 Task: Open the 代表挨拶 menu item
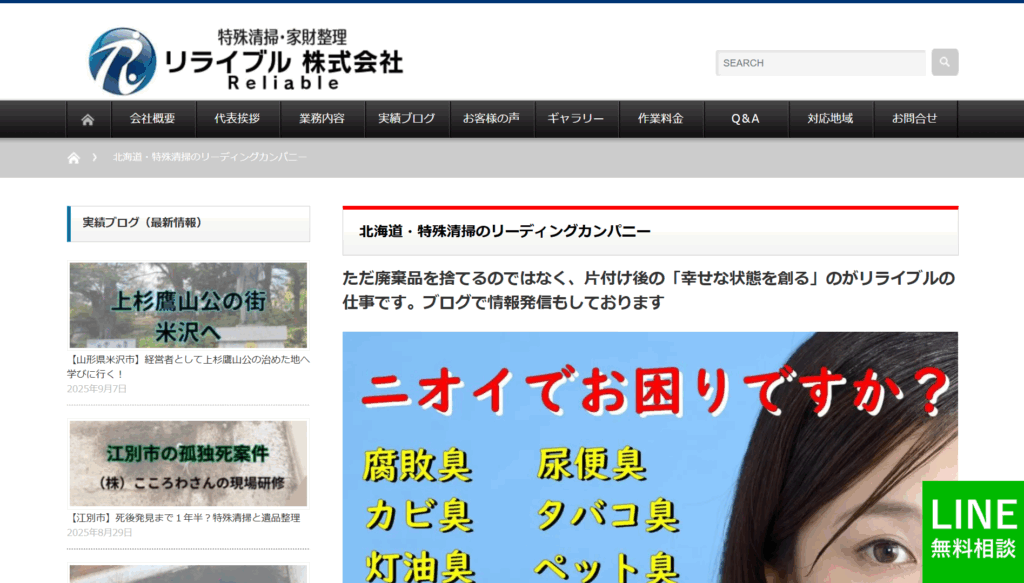(x=237, y=119)
